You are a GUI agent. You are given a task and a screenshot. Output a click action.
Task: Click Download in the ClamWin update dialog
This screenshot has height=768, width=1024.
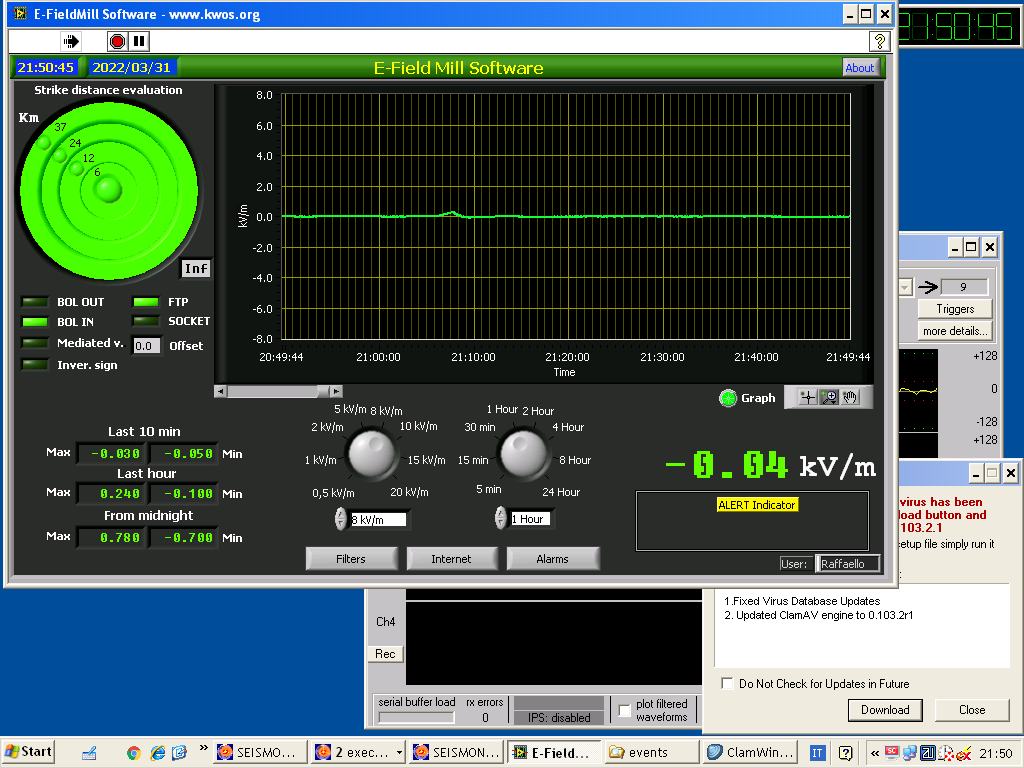[885, 710]
